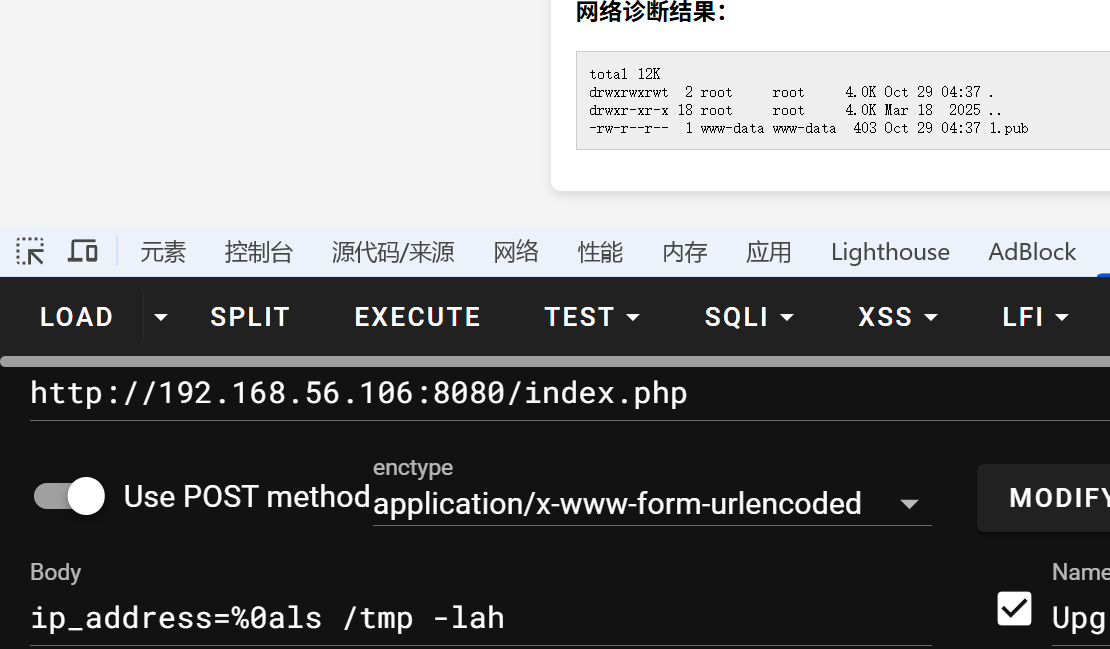The image size is (1110, 649).
Task: Open the LOAD dropdown arrow
Action: tap(160, 317)
